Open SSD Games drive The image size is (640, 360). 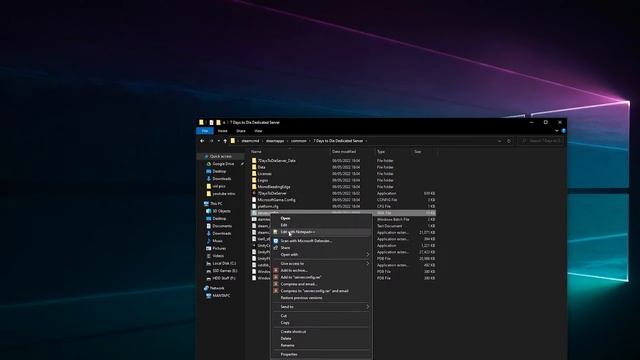pyautogui.click(x=224, y=271)
